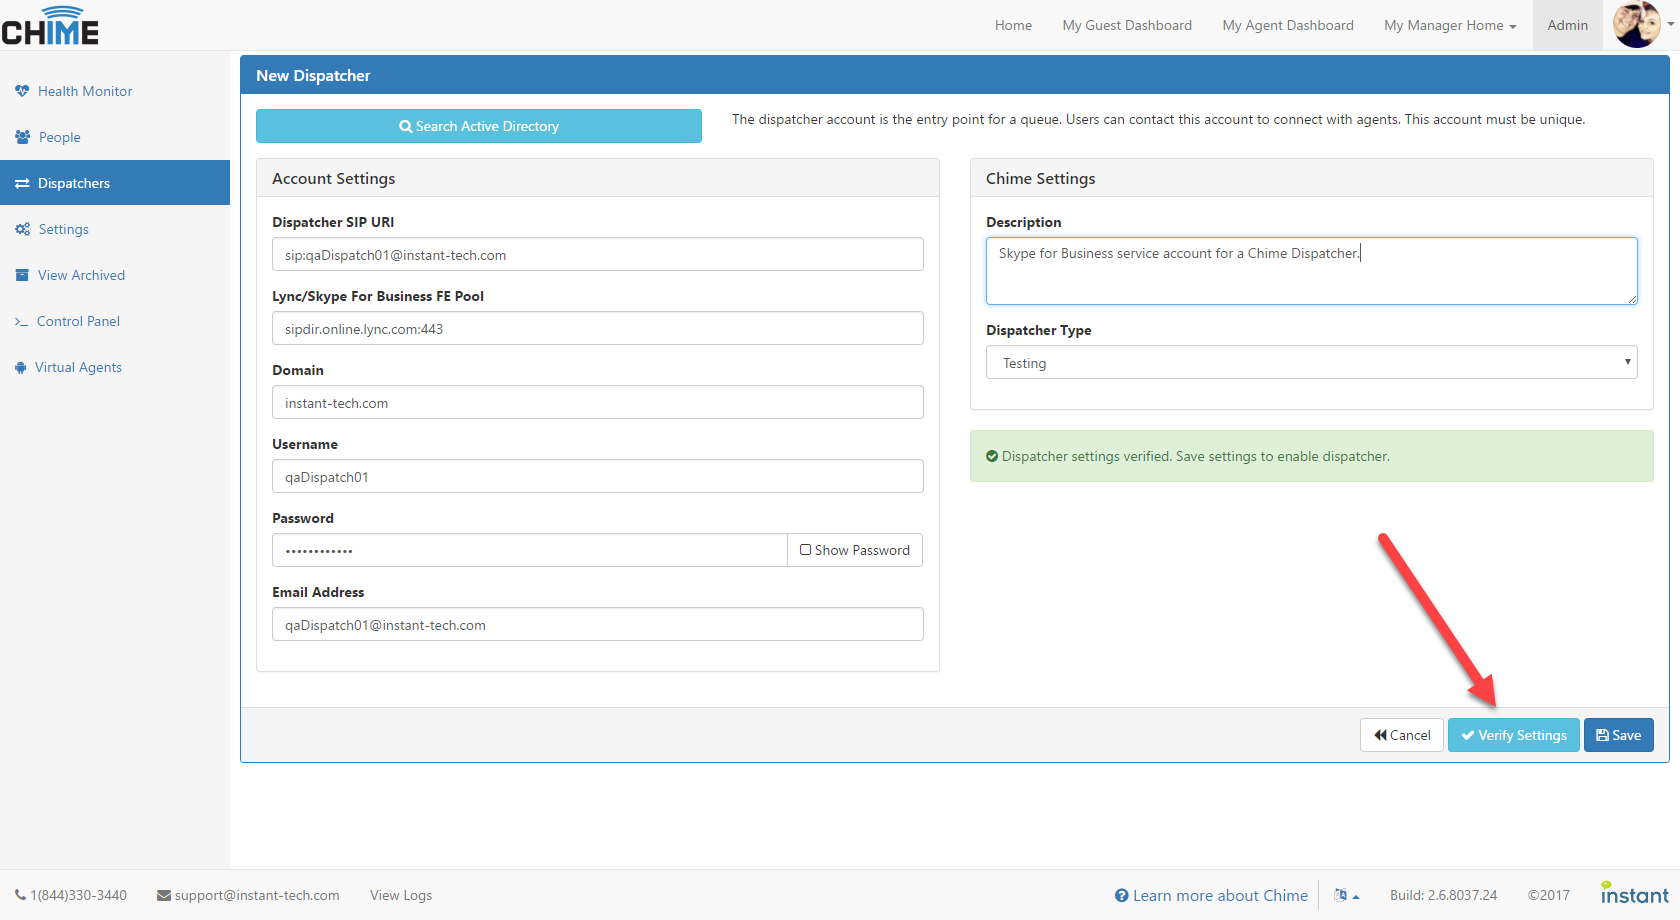Click the View Archived box icon
The width and height of the screenshot is (1680, 920).
point(22,275)
